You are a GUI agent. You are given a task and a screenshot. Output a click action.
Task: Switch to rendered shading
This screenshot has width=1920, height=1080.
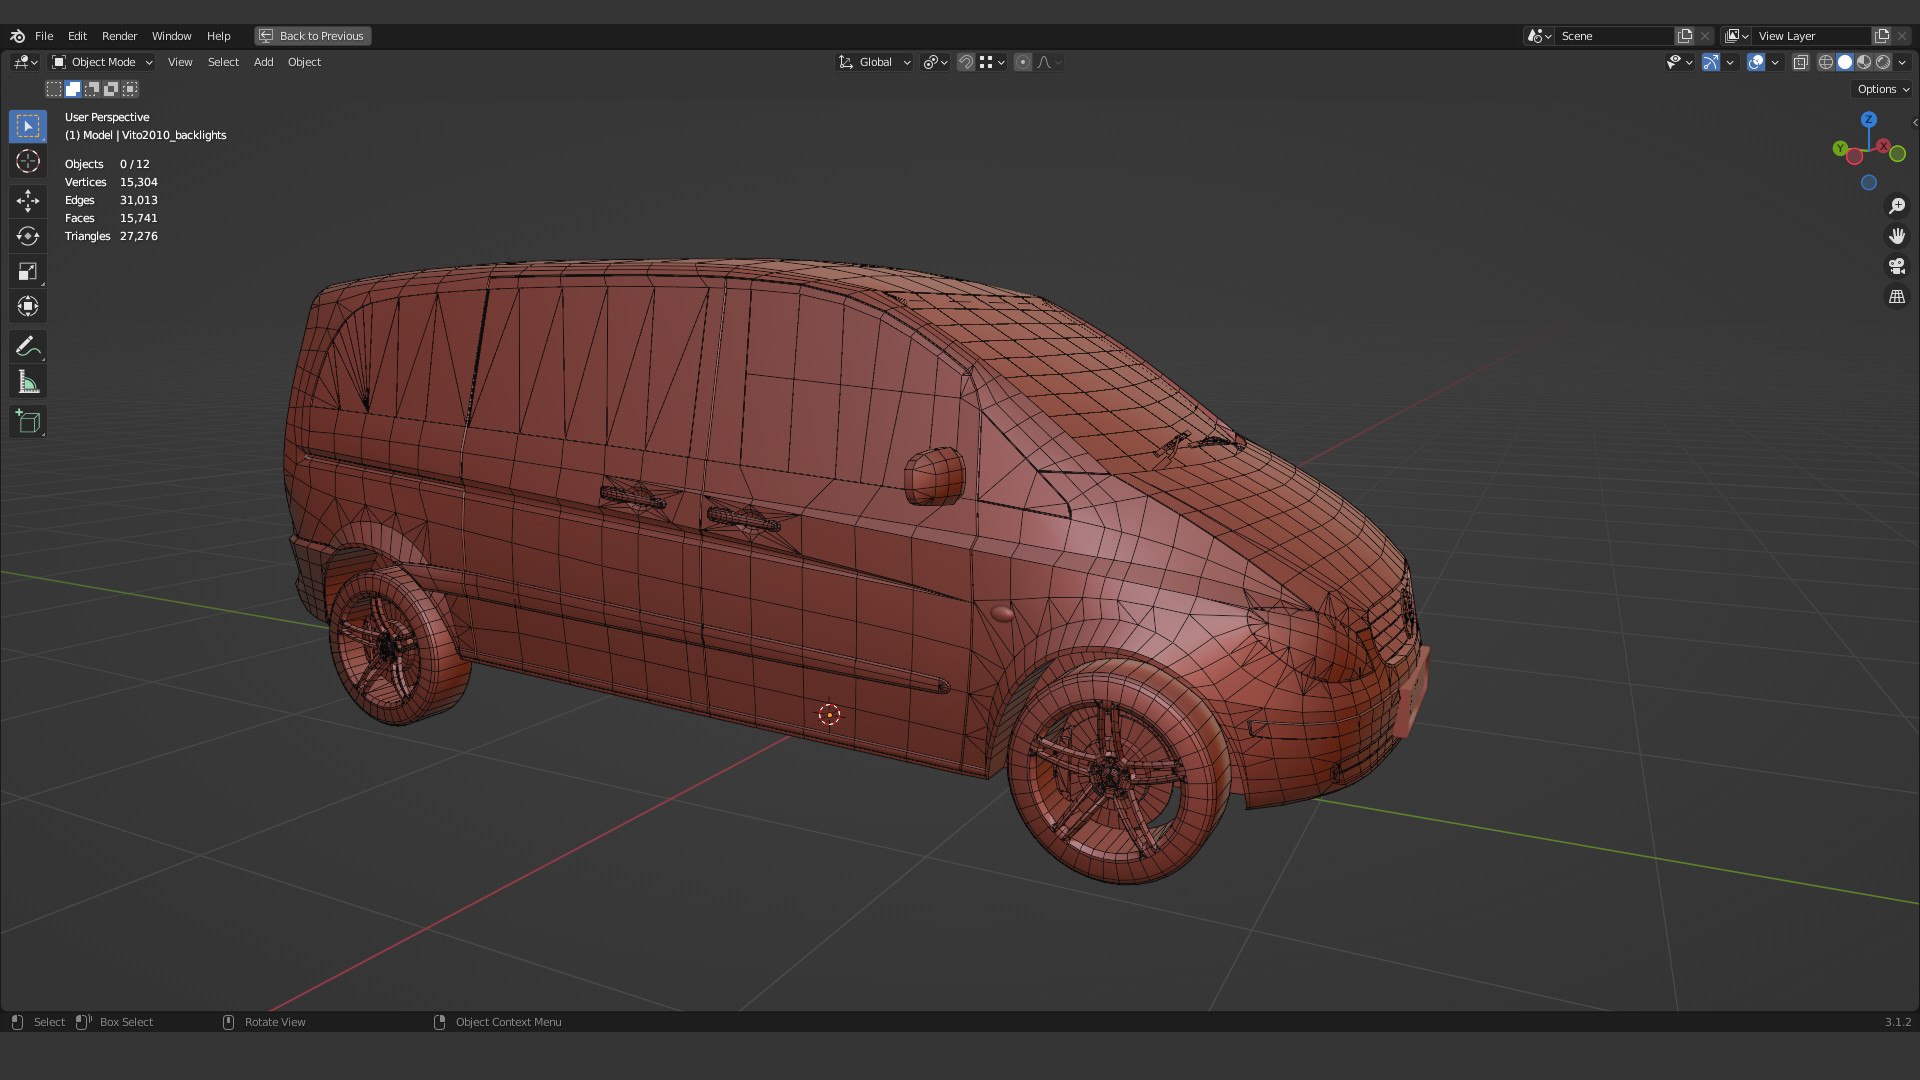(x=1883, y=62)
